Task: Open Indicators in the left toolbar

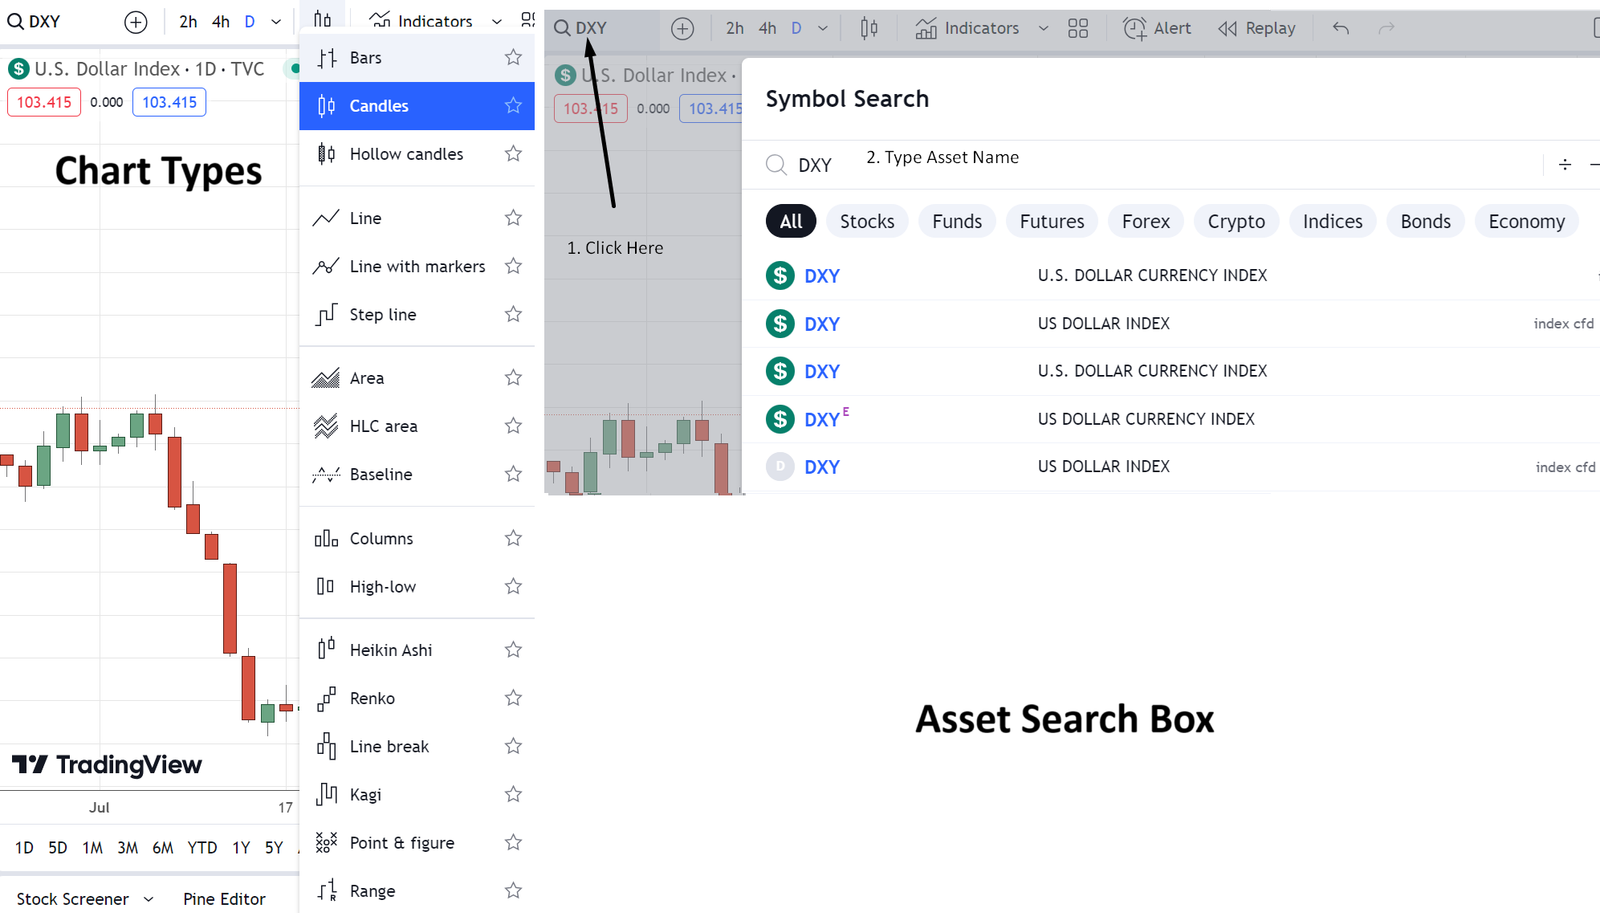Action: click(420, 21)
